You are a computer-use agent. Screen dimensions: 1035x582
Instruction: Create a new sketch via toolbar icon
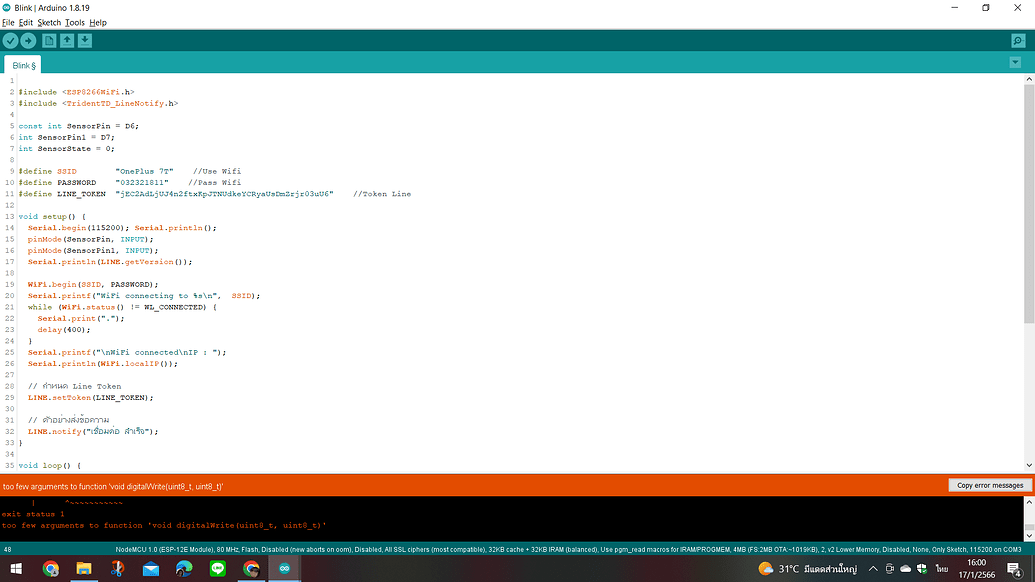click(x=49, y=41)
